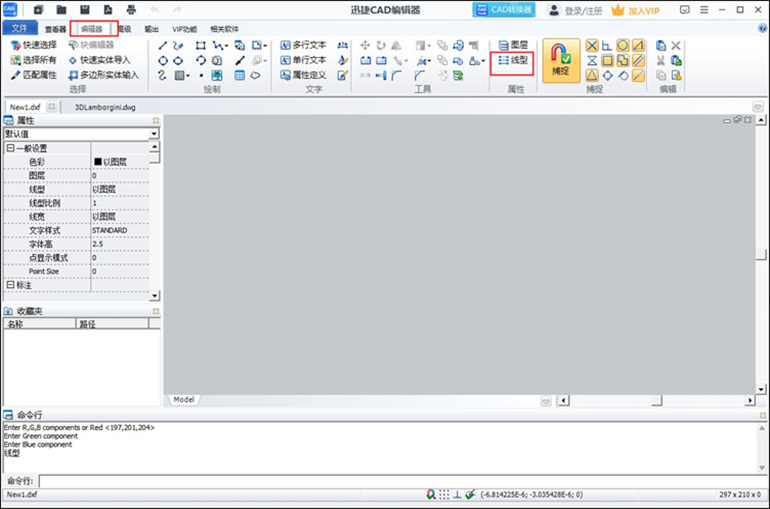Screen dimensions: 770x509
Task: Toggle the snap magnet icon in status bar
Action: (x=431, y=494)
